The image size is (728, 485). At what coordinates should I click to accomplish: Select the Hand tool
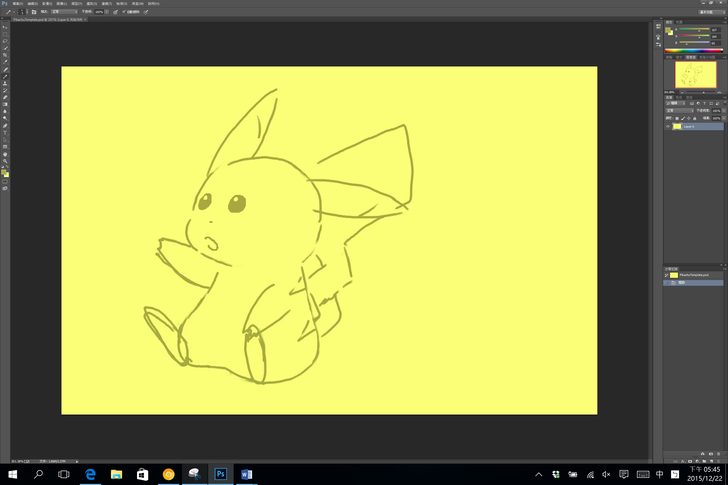5,153
